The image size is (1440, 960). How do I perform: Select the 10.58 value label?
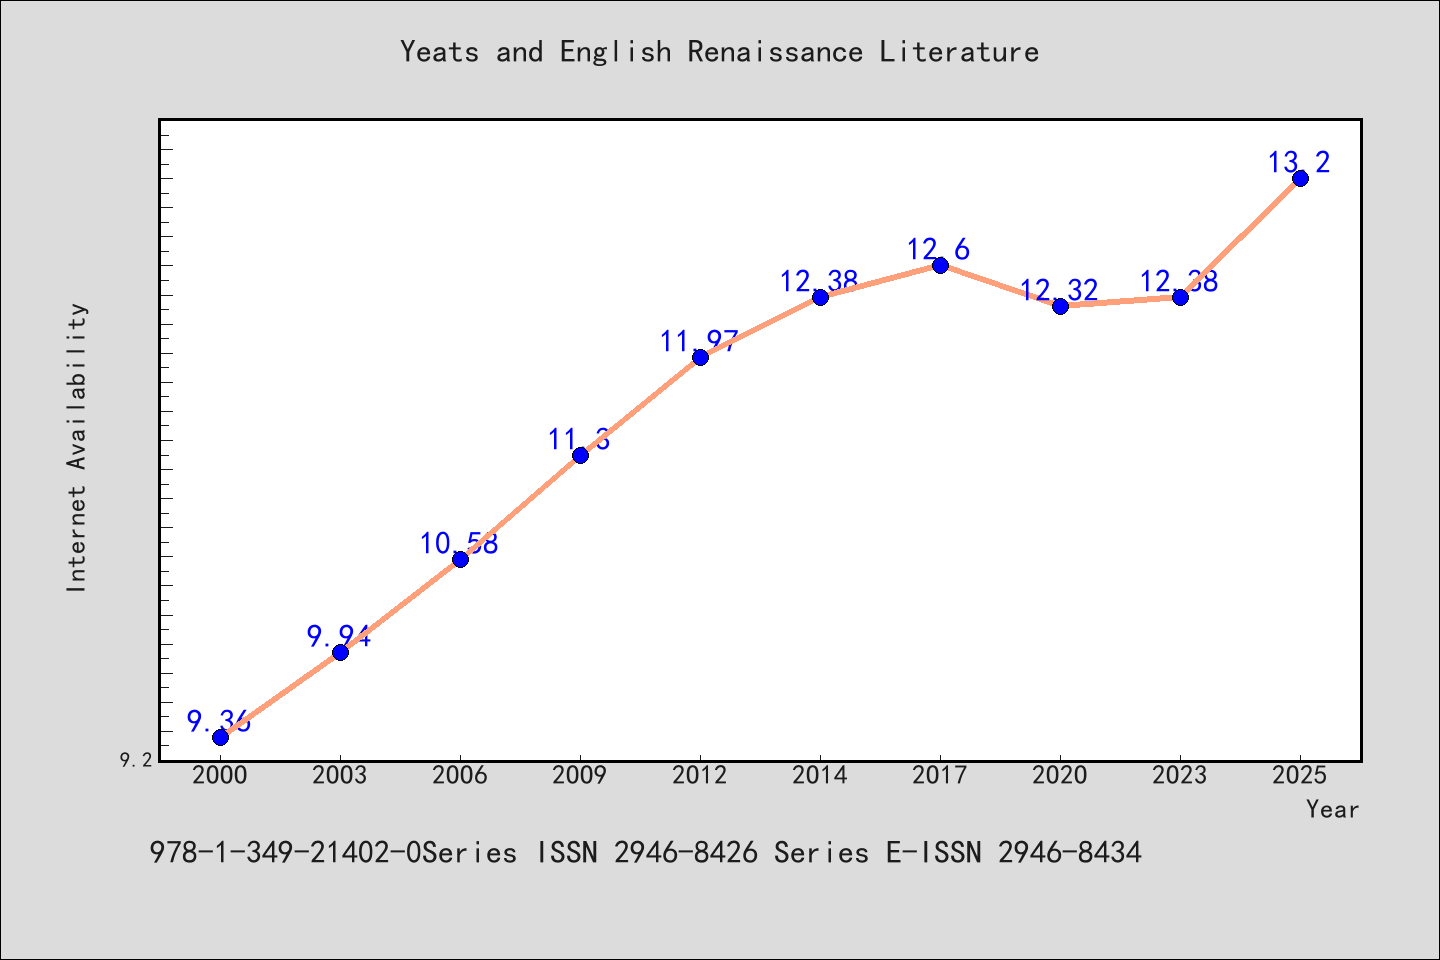tap(459, 543)
